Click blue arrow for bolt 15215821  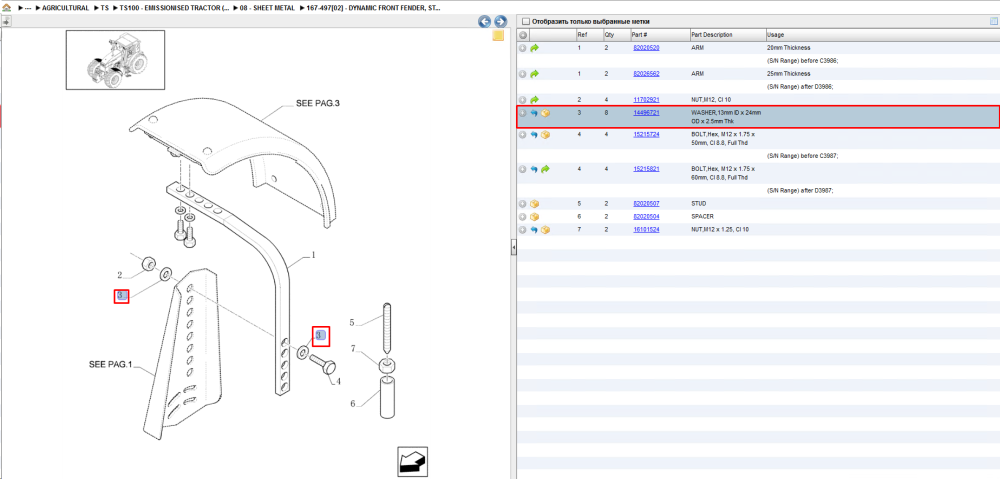pos(534,169)
